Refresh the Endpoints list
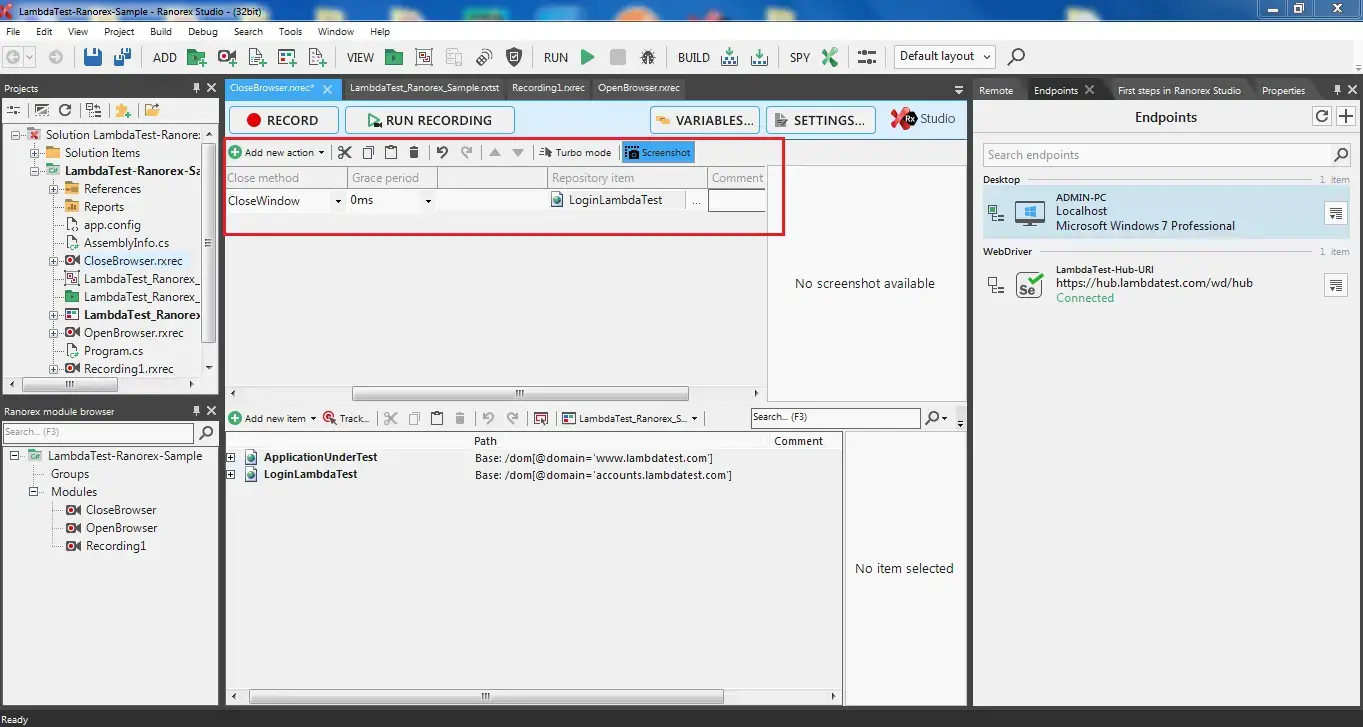The height and width of the screenshot is (727, 1363). (x=1322, y=117)
